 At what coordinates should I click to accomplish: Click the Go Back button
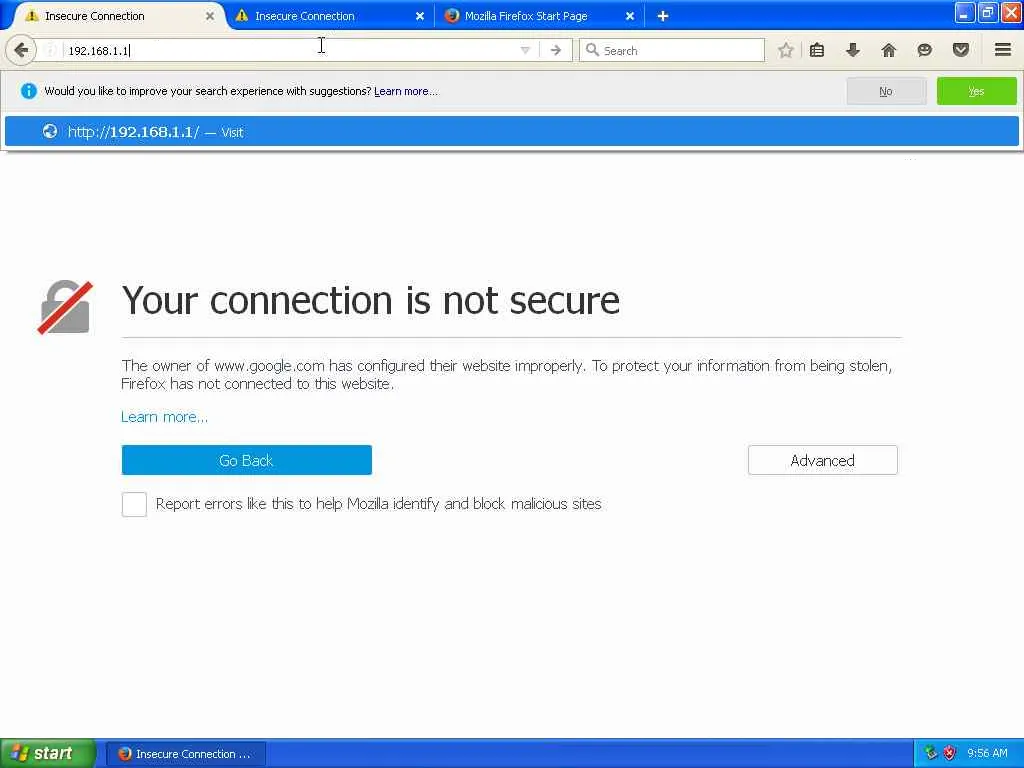tap(246, 460)
